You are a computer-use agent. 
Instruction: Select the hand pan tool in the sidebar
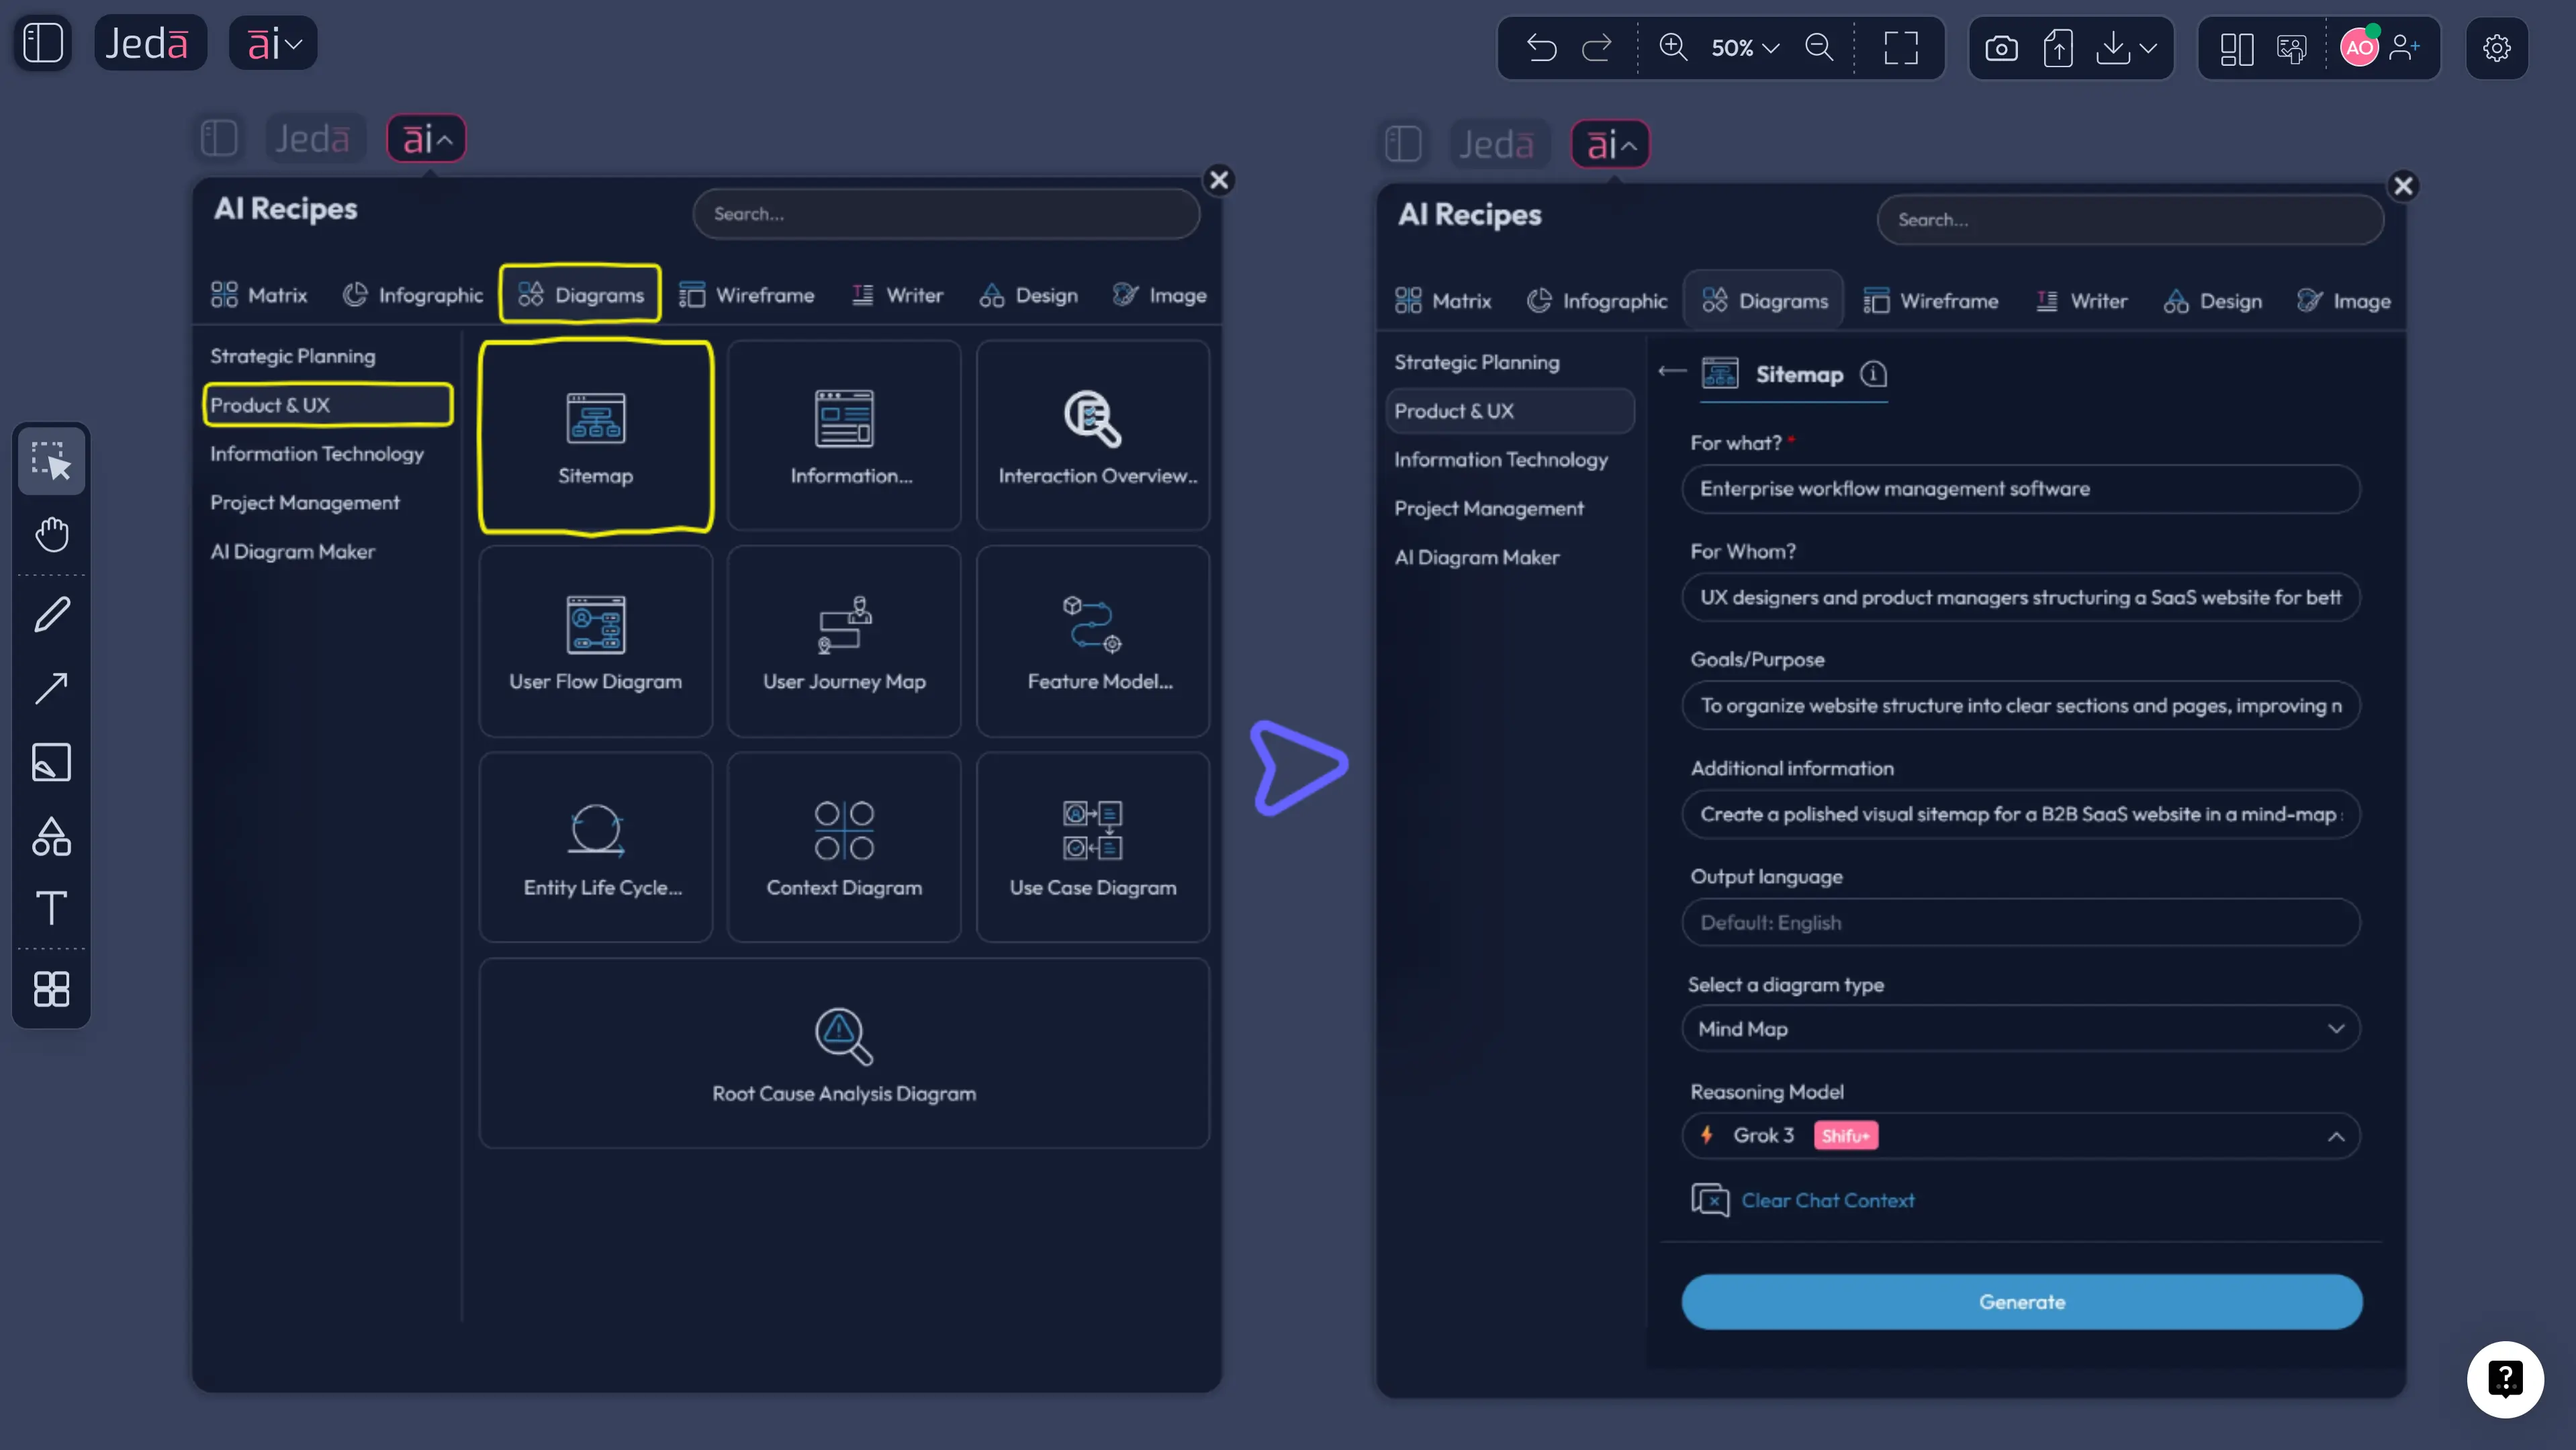[51, 535]
